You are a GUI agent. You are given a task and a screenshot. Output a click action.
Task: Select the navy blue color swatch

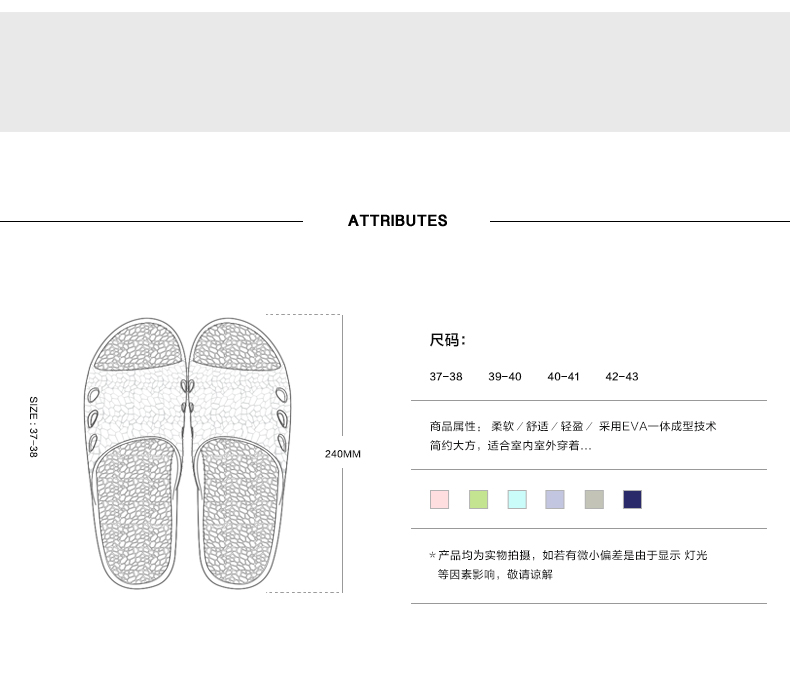point(632,499)
